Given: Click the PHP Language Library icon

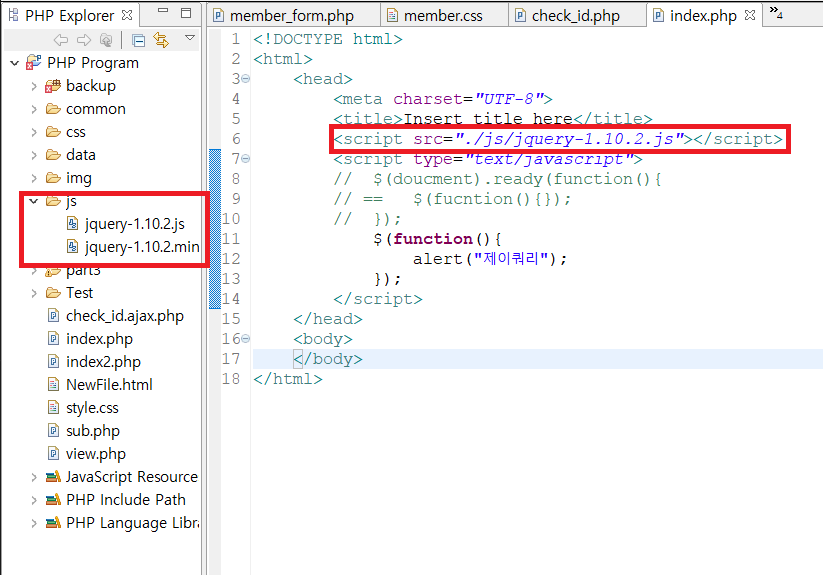Looking at the screenshot, I should pyautogui.click(x=53, y=523).
